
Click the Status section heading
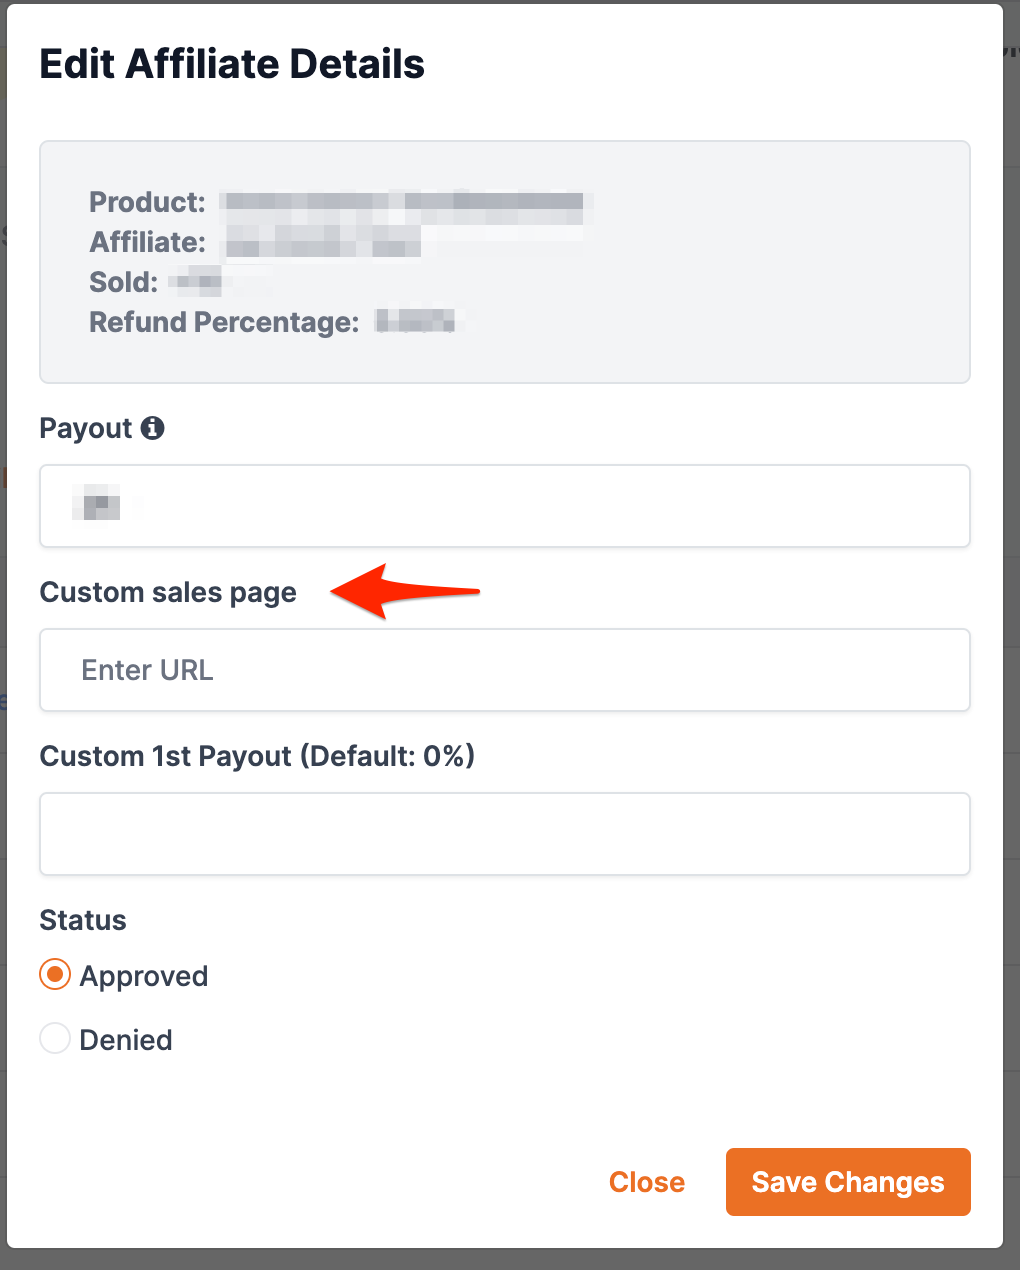click(x=83, y=920)
